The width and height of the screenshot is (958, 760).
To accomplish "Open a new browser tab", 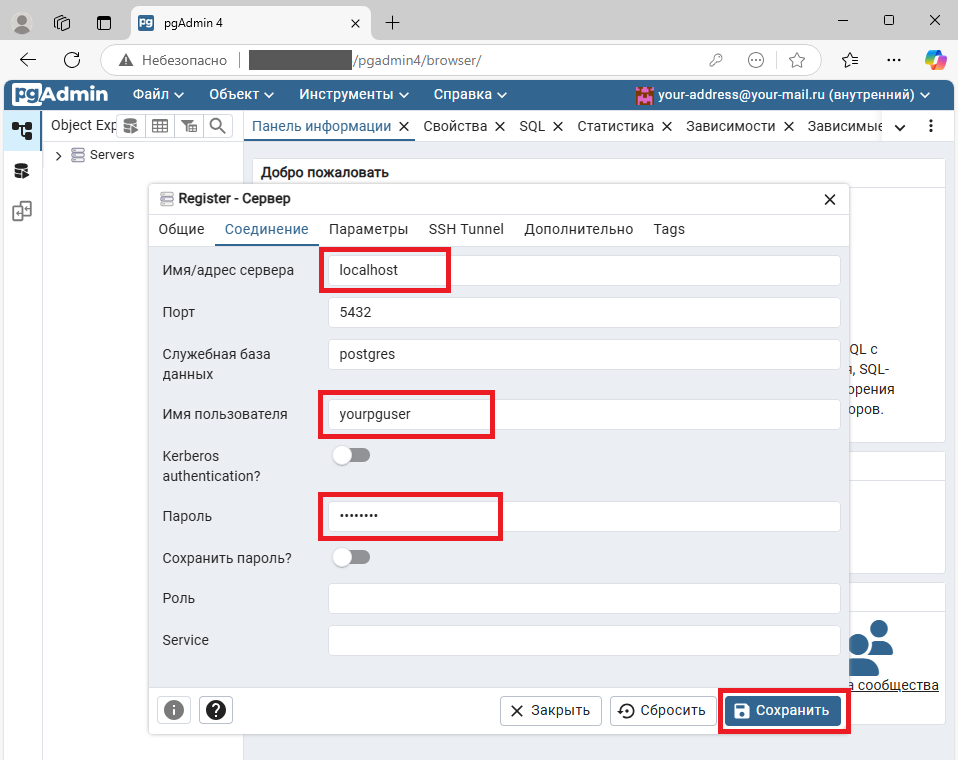I will click(x=392, y=23).
